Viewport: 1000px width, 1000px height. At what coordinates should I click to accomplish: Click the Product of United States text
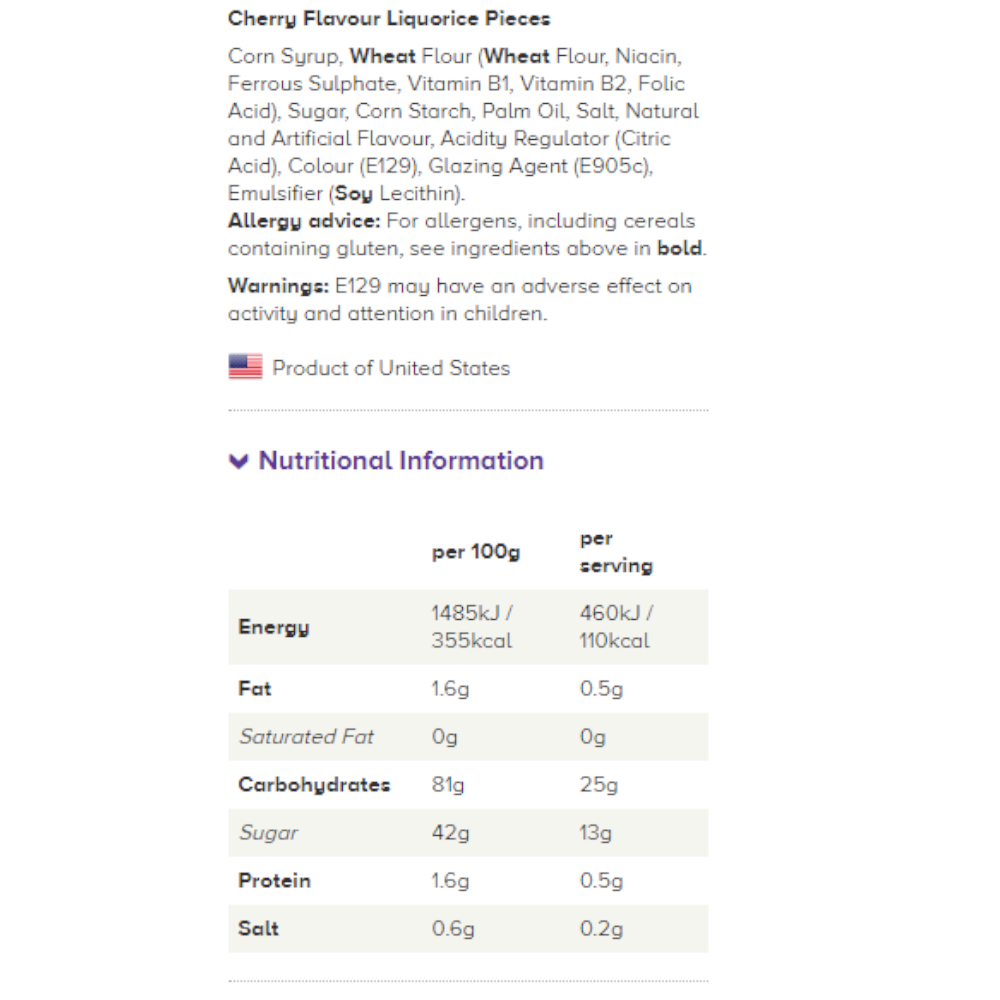pyautogui.click(x=391, y=368)
